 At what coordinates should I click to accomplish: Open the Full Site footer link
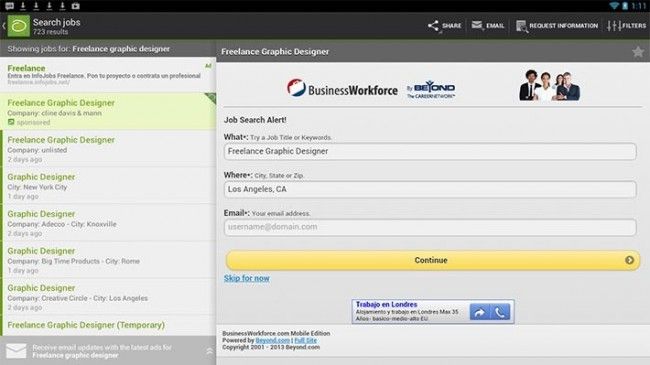click(306, 341)
